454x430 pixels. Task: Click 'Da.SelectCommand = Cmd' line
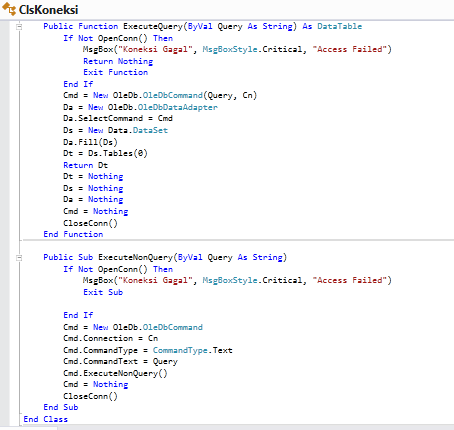(x=118, y=119)
